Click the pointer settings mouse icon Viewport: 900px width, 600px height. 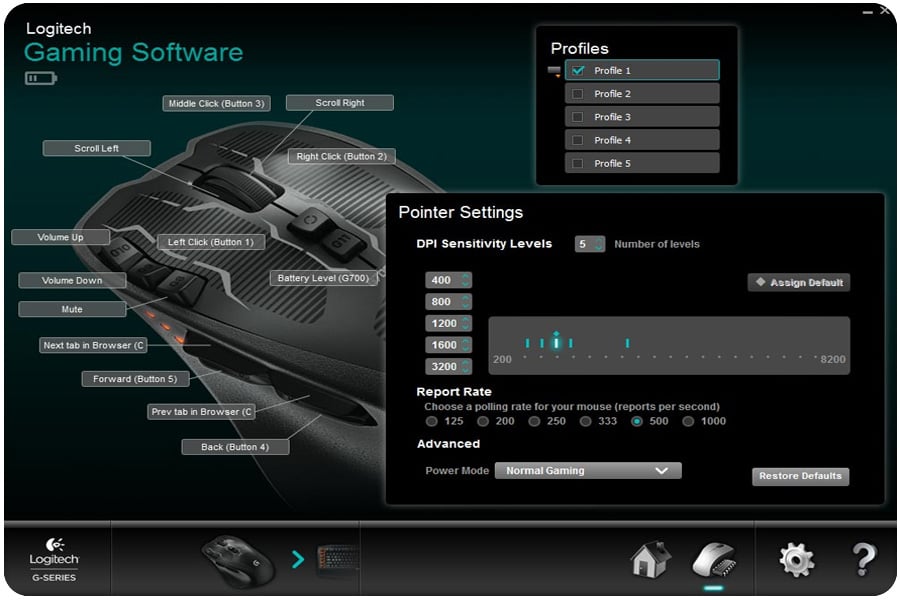tap(714, 559)
